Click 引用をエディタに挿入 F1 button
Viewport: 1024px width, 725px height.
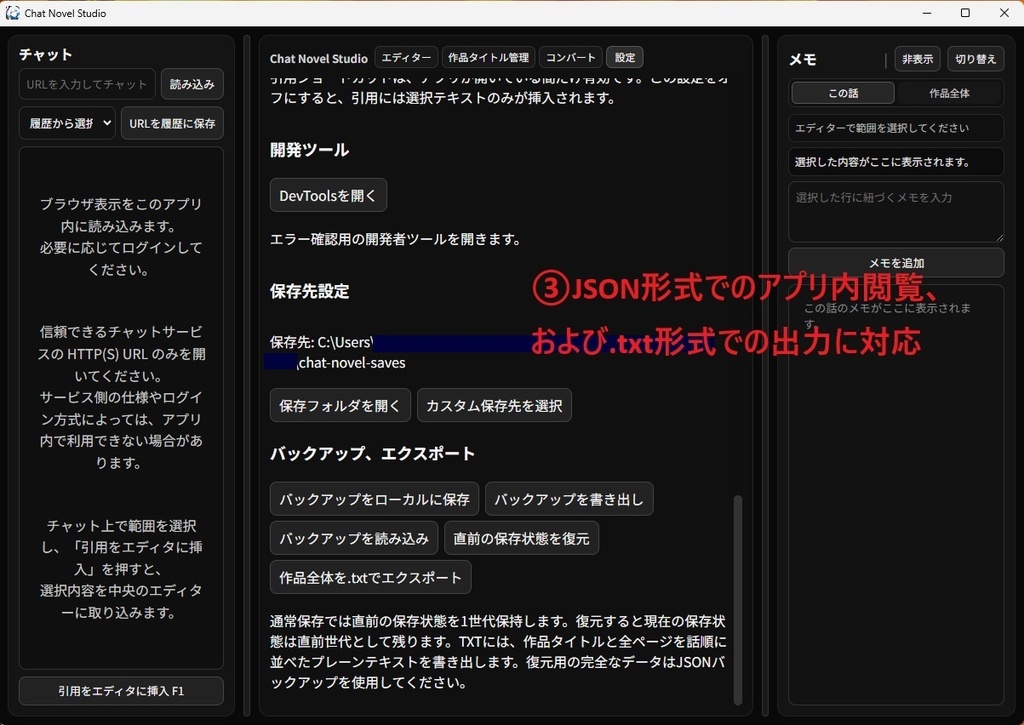click(121, 690)
